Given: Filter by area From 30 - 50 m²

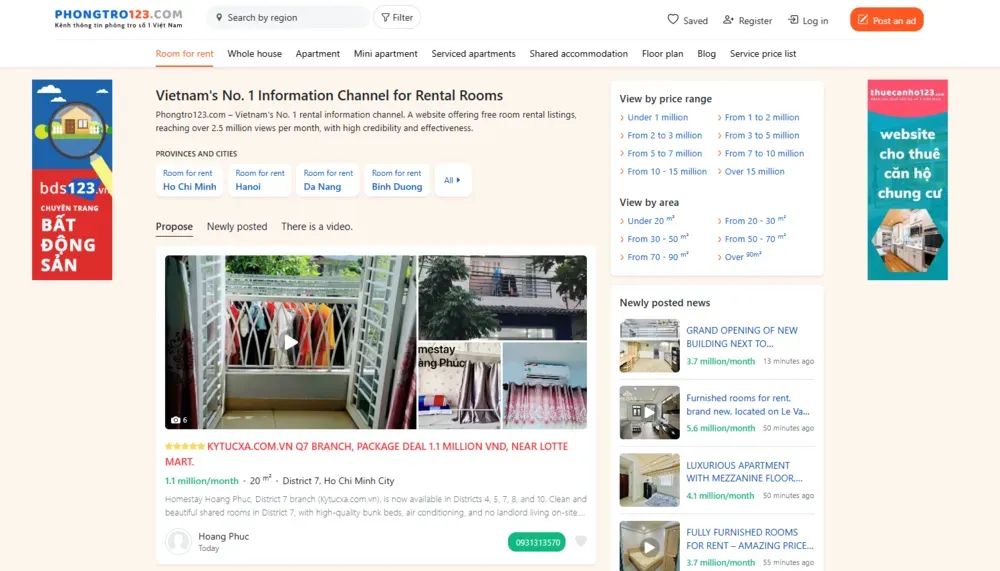Looking at the screenshot, I should click(658, 238).
